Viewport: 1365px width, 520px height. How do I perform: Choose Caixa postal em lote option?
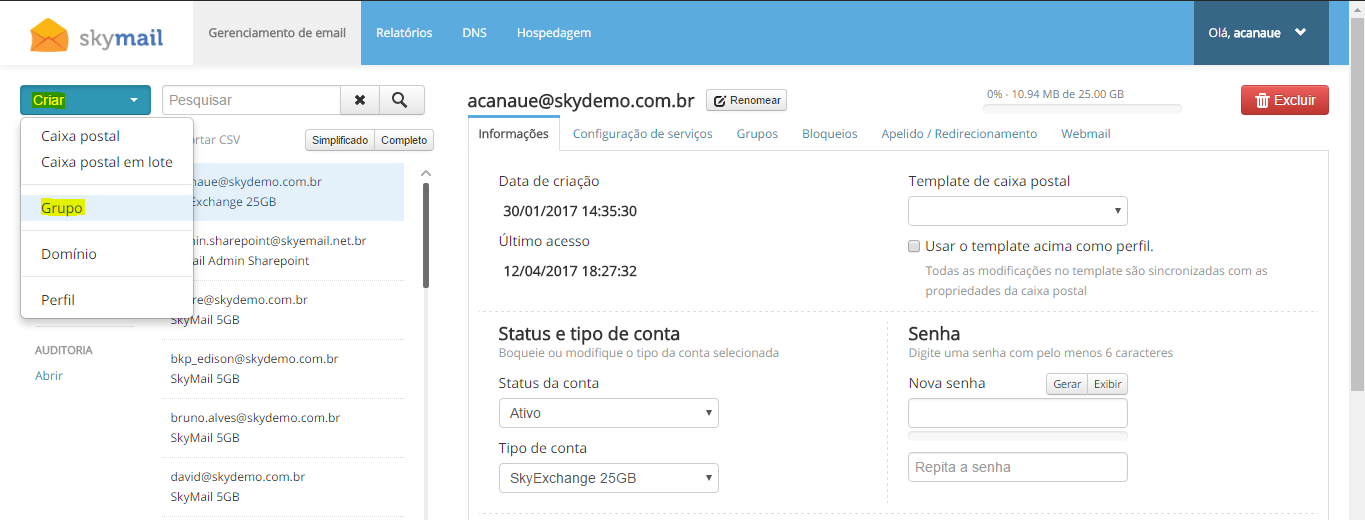106,162
